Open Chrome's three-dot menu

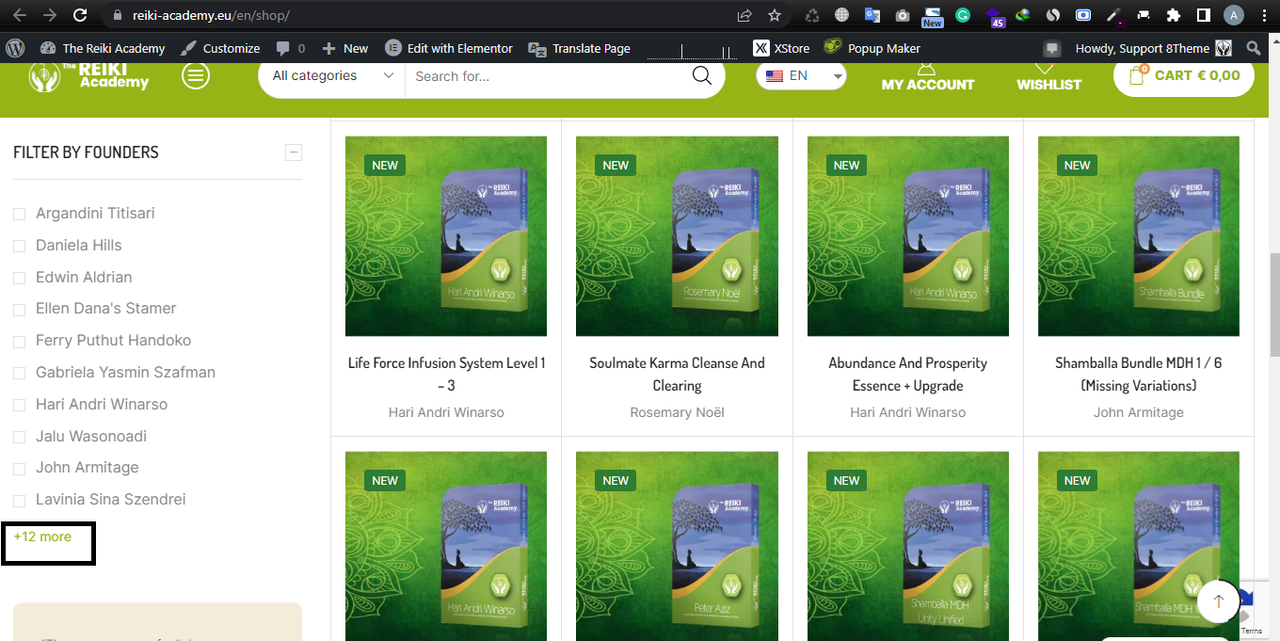(1263, 16)
